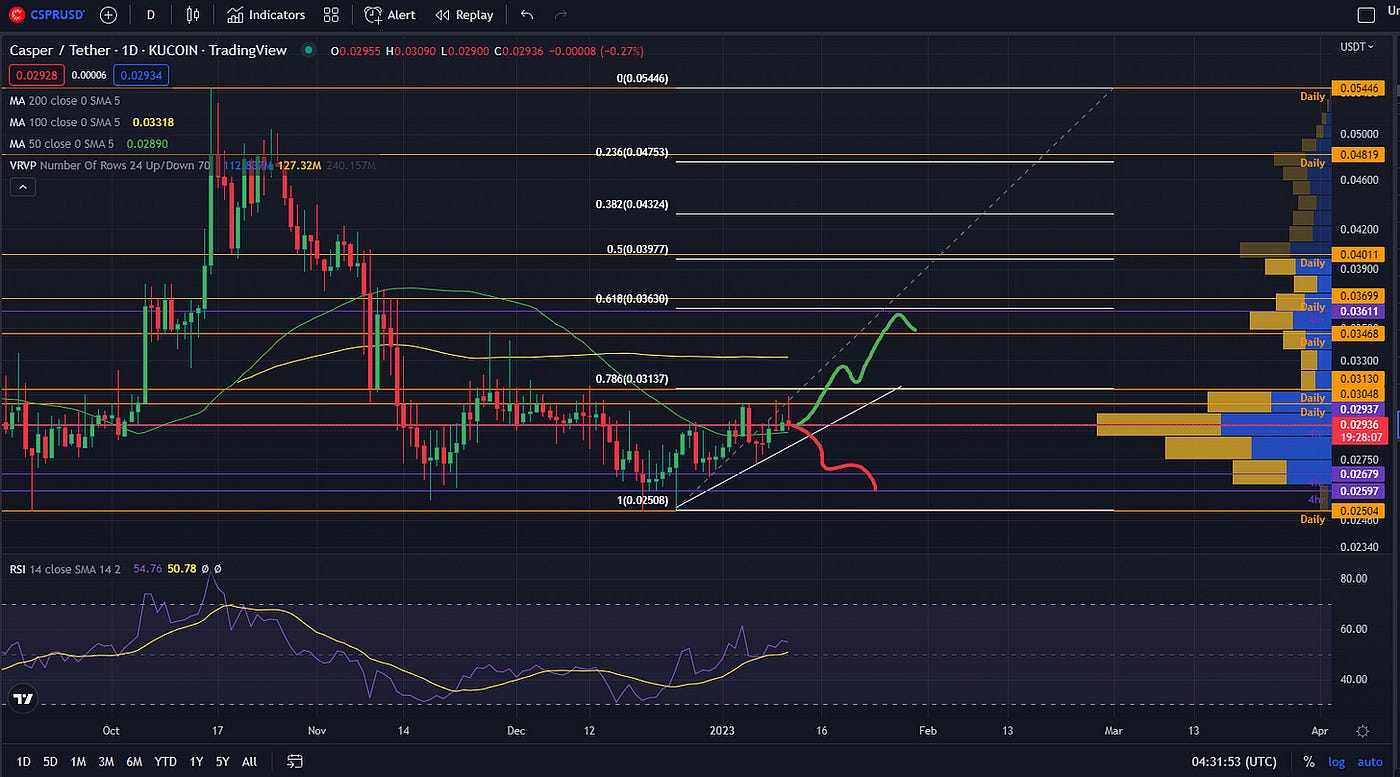Click the 0.02597 purple price label
Image resolution: width=1400 pixels, height=777 pixels.
tap(1358, 490)
